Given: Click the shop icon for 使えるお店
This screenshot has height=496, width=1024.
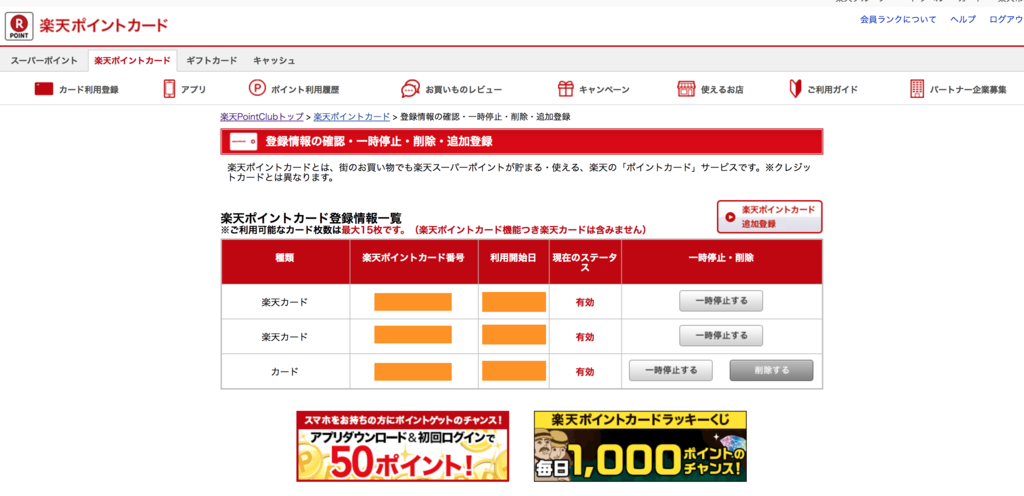Looking at the screenshot, I should tap(685, 89).
